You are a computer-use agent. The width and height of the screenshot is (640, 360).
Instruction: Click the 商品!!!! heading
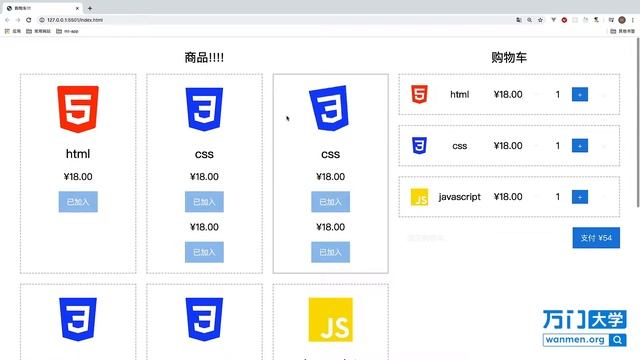[204, 58]
